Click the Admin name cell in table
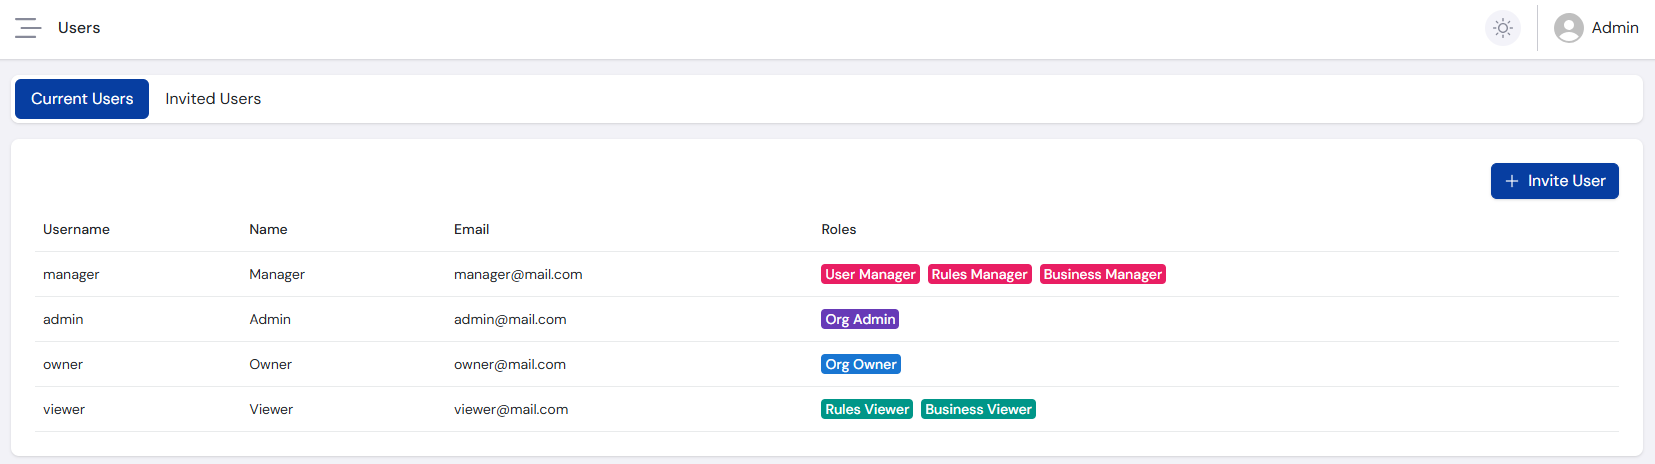Image resolution: width=1655 pixels, height=464 pixels. click(270, 319)
